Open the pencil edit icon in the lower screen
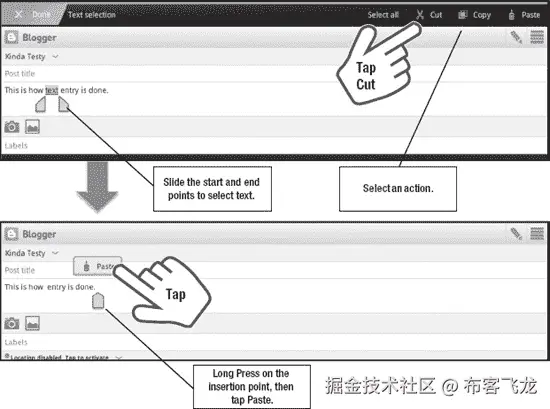550x409 pixels. click(x=516, y=233)
